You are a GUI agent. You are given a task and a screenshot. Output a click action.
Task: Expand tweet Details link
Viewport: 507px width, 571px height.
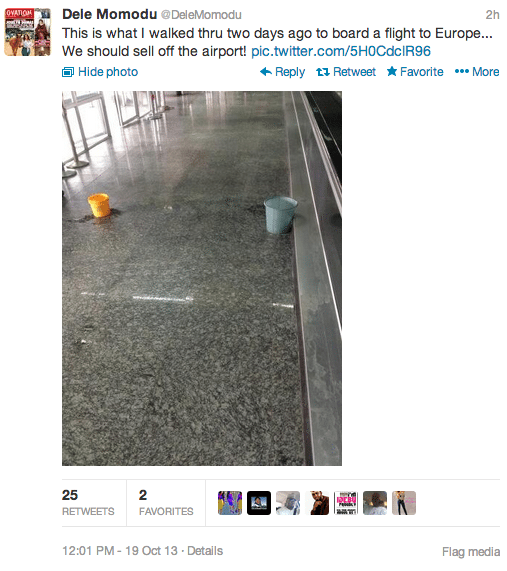(x=205, y=551)
